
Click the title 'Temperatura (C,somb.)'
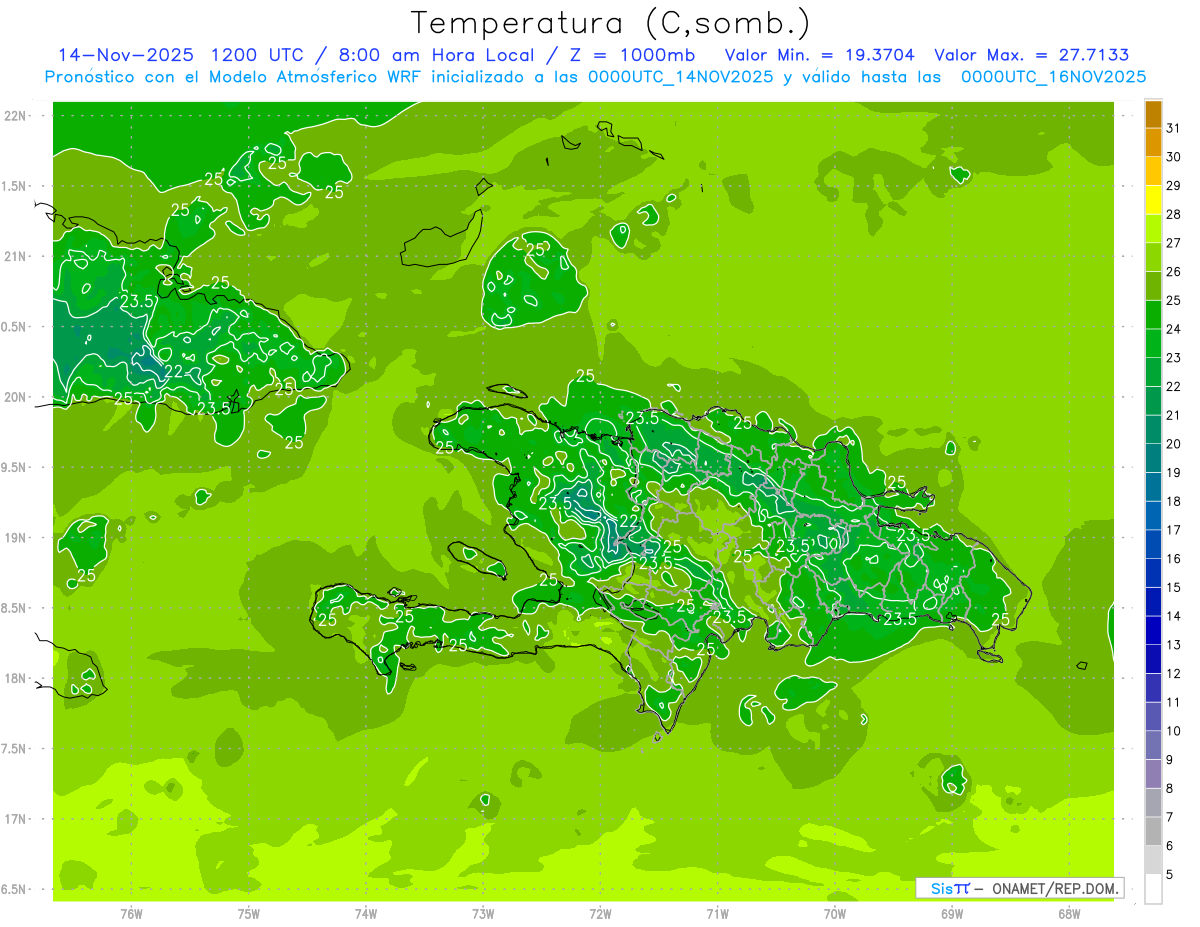pyautogui.click(x=611, y=22)
